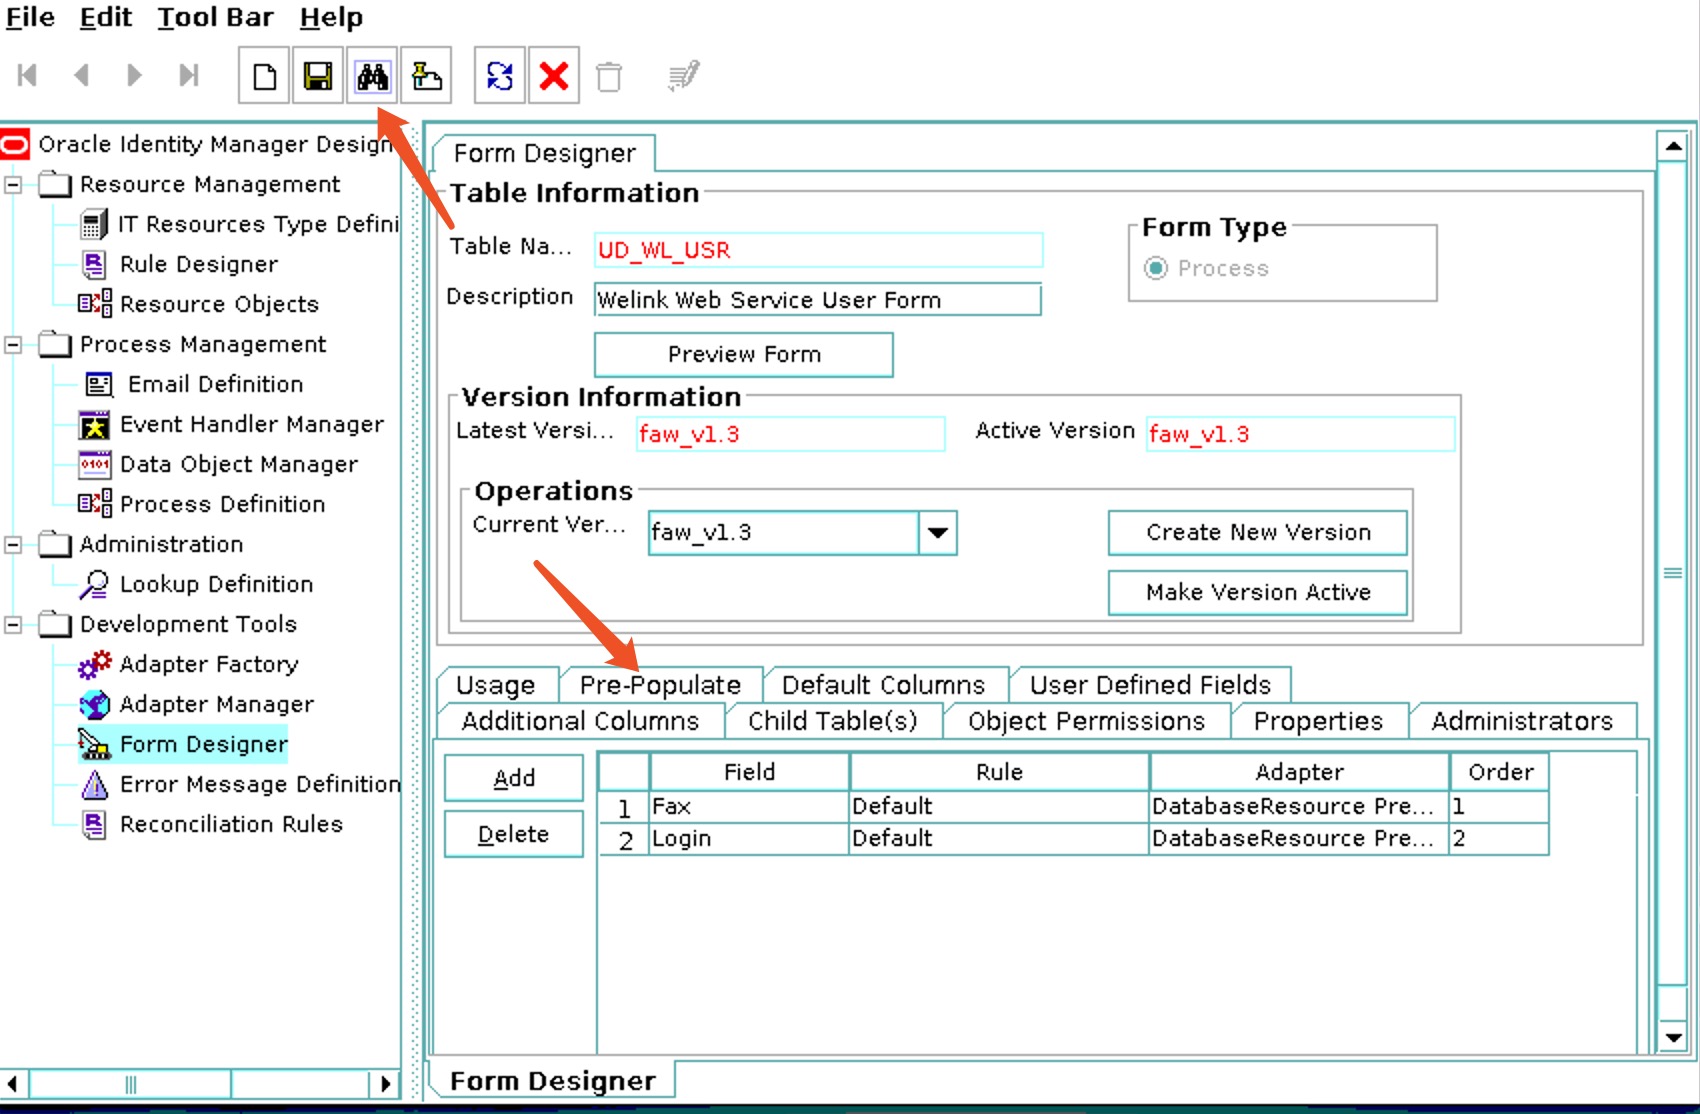Open IT Resources Type Definition icon
The image size is (1700, 1114).
coord(94,224)
